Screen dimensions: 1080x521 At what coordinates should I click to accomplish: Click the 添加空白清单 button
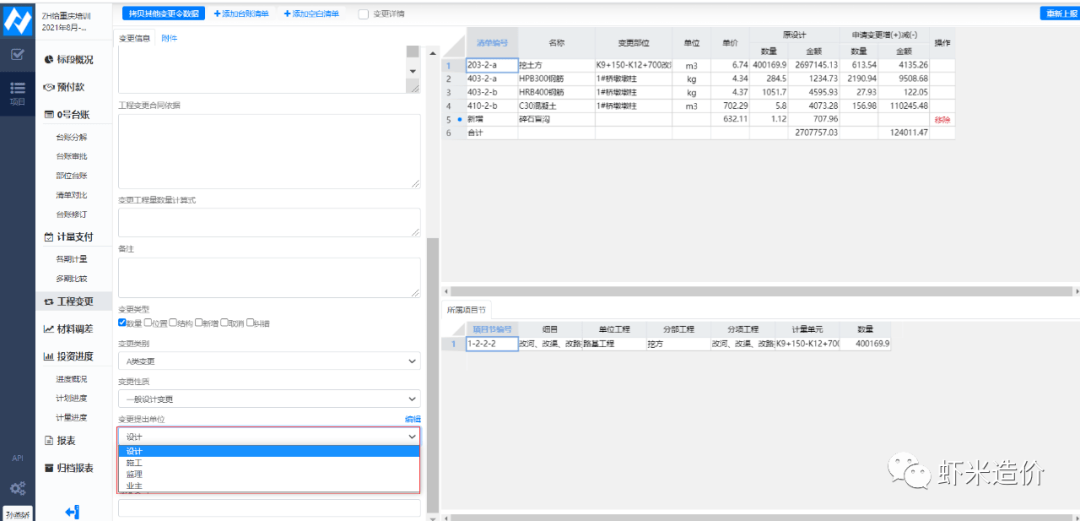click(312, 14)
